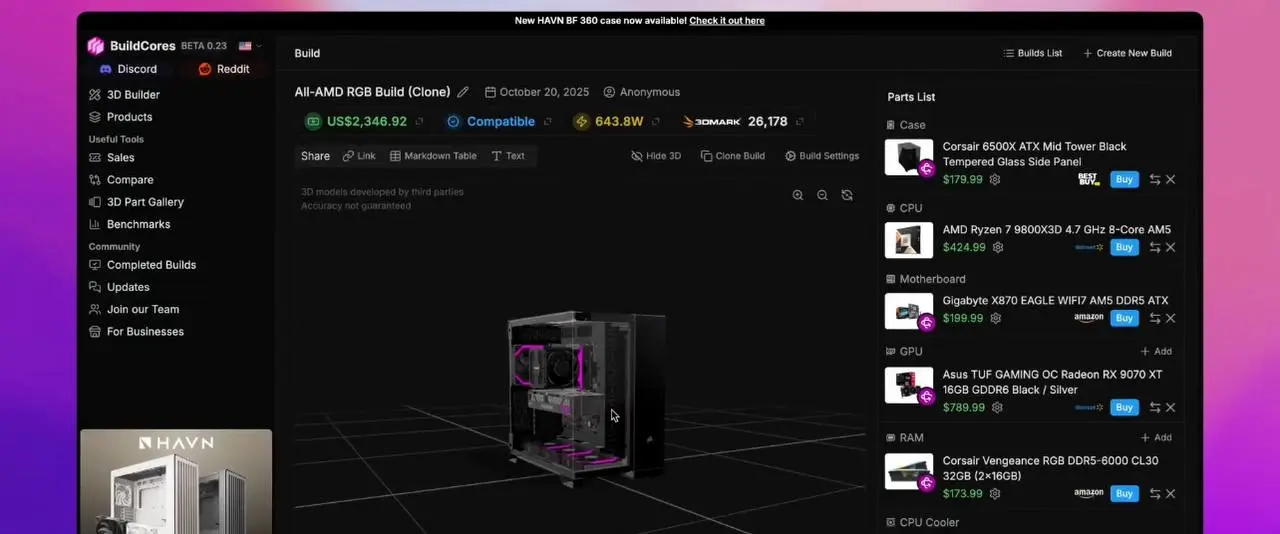This screenshot has width=1280, height=534.
Task: Open settings gear for Corsair 6500X case
Action: tap(995, 180)
